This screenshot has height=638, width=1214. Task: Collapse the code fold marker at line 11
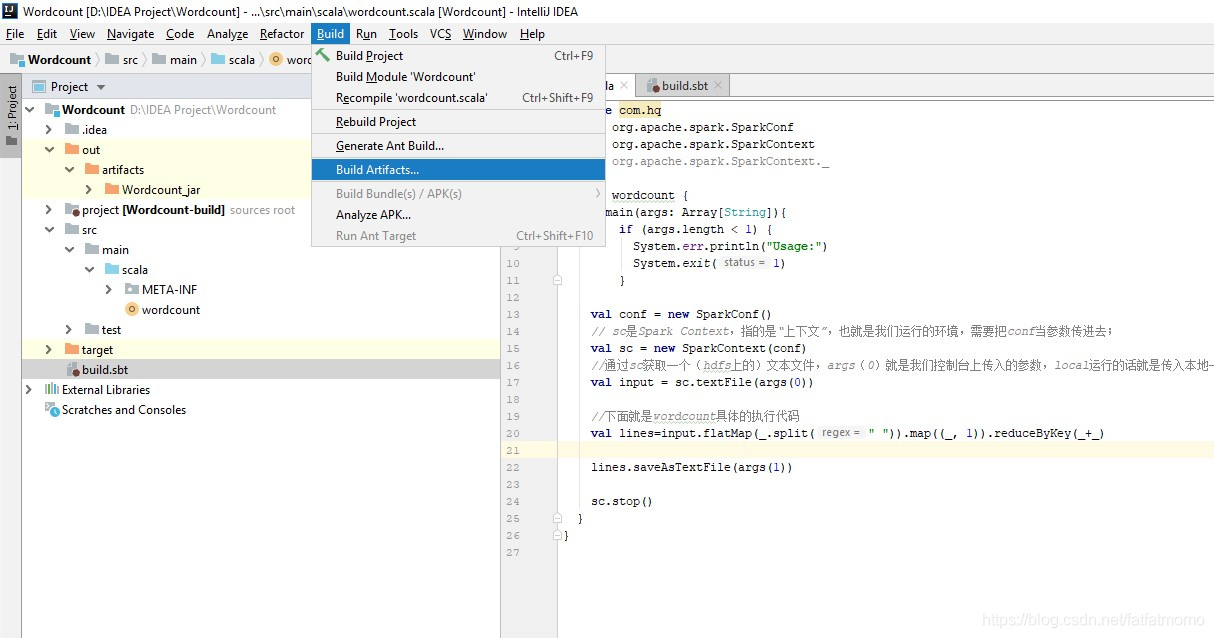pyautogui.click(x=557, y=281)
